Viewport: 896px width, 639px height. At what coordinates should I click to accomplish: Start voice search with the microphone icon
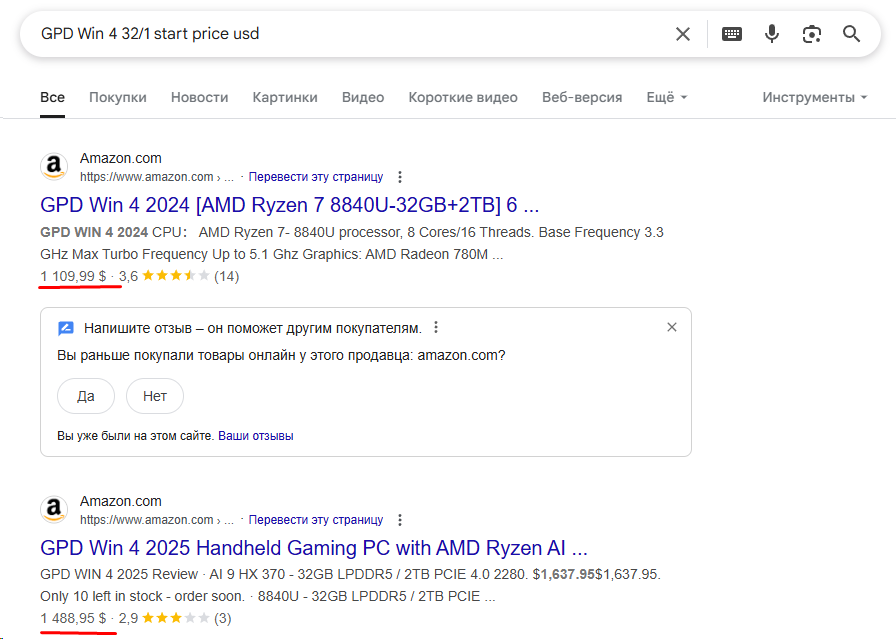pos(772,34)
